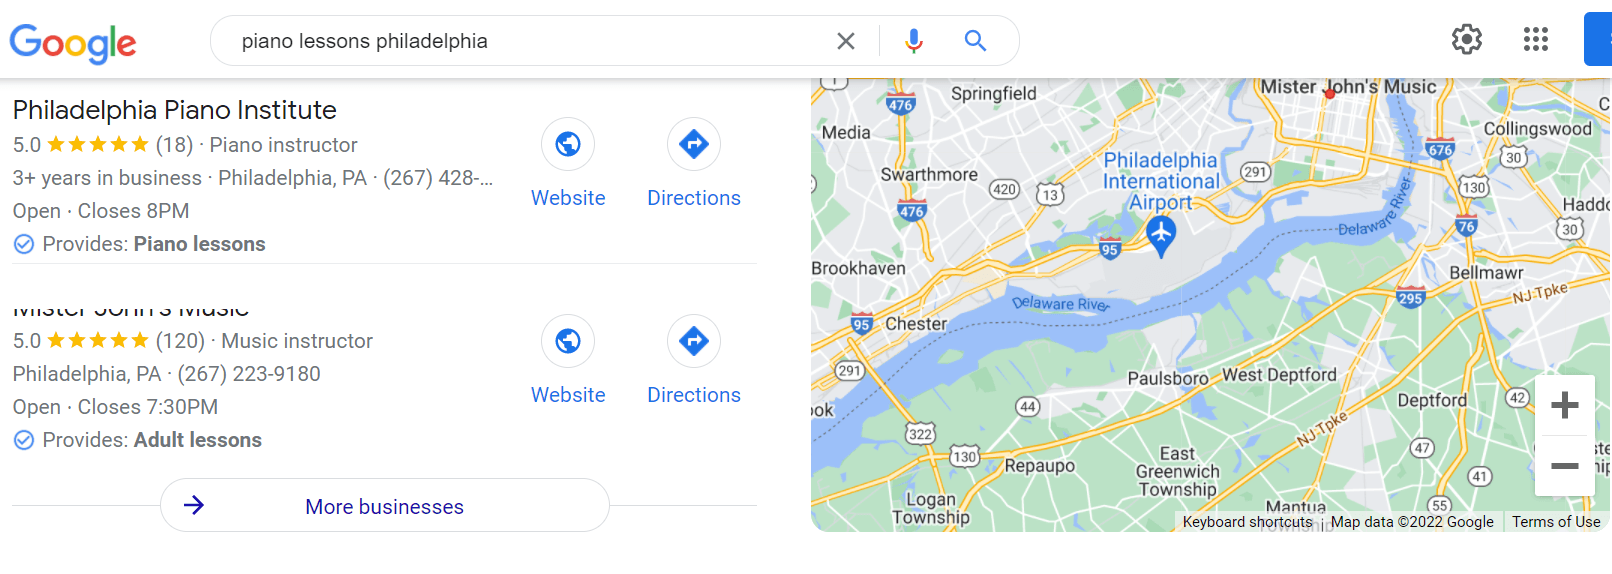Get directions to Mister John's Music icon
Viewport: 1612px width, 574px height.
[694, 341]
